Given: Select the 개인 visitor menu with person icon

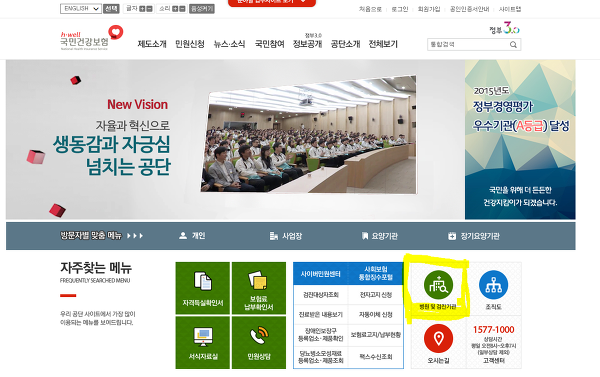Looking at the screenshot, I should (192, 236).
